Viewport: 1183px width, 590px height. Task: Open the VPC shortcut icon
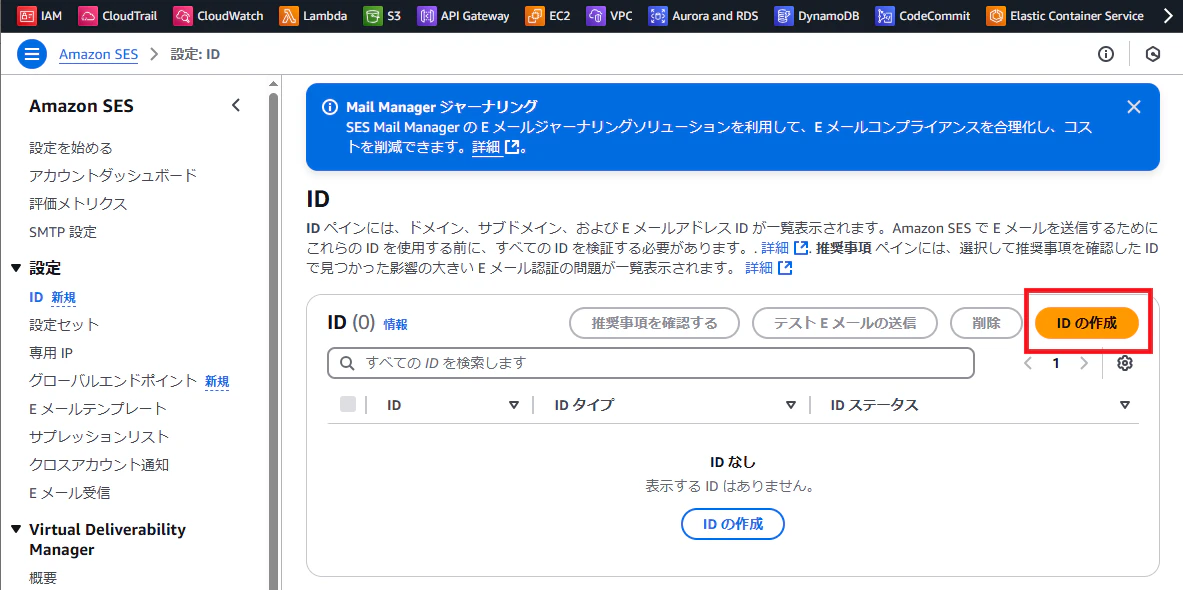point(596,15)
